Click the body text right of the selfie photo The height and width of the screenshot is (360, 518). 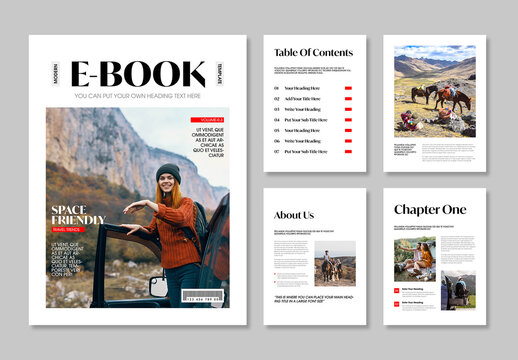point(458,250)
